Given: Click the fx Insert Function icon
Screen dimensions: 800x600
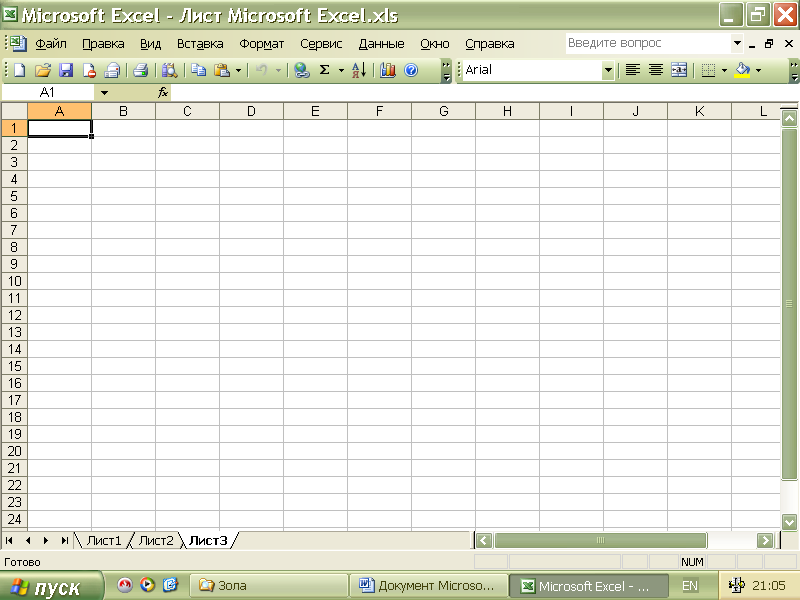Looking at the screenshot, I should click(163, 92).
